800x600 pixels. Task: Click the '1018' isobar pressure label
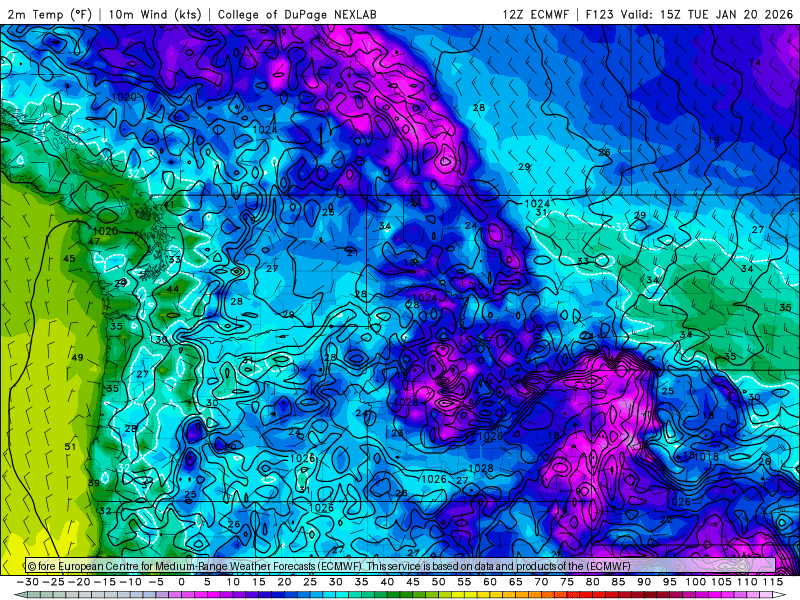coord(707,456)
